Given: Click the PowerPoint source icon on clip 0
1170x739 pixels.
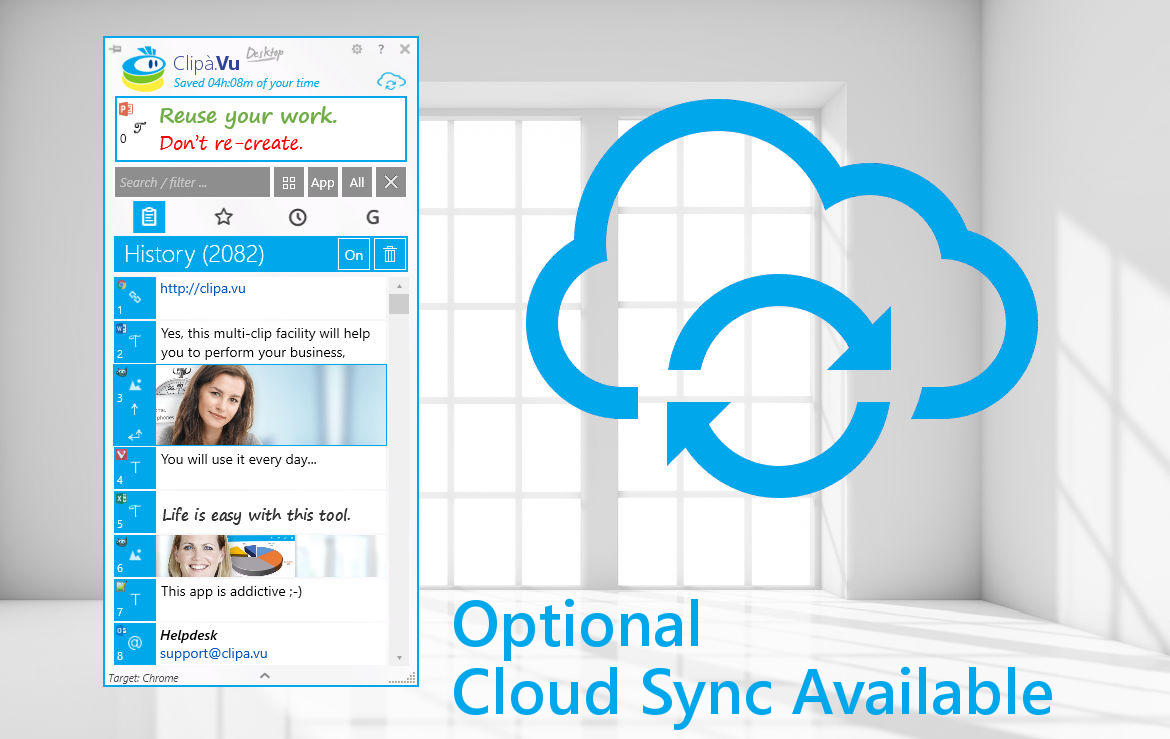Looking at the screenshot, I should point(125,109).
